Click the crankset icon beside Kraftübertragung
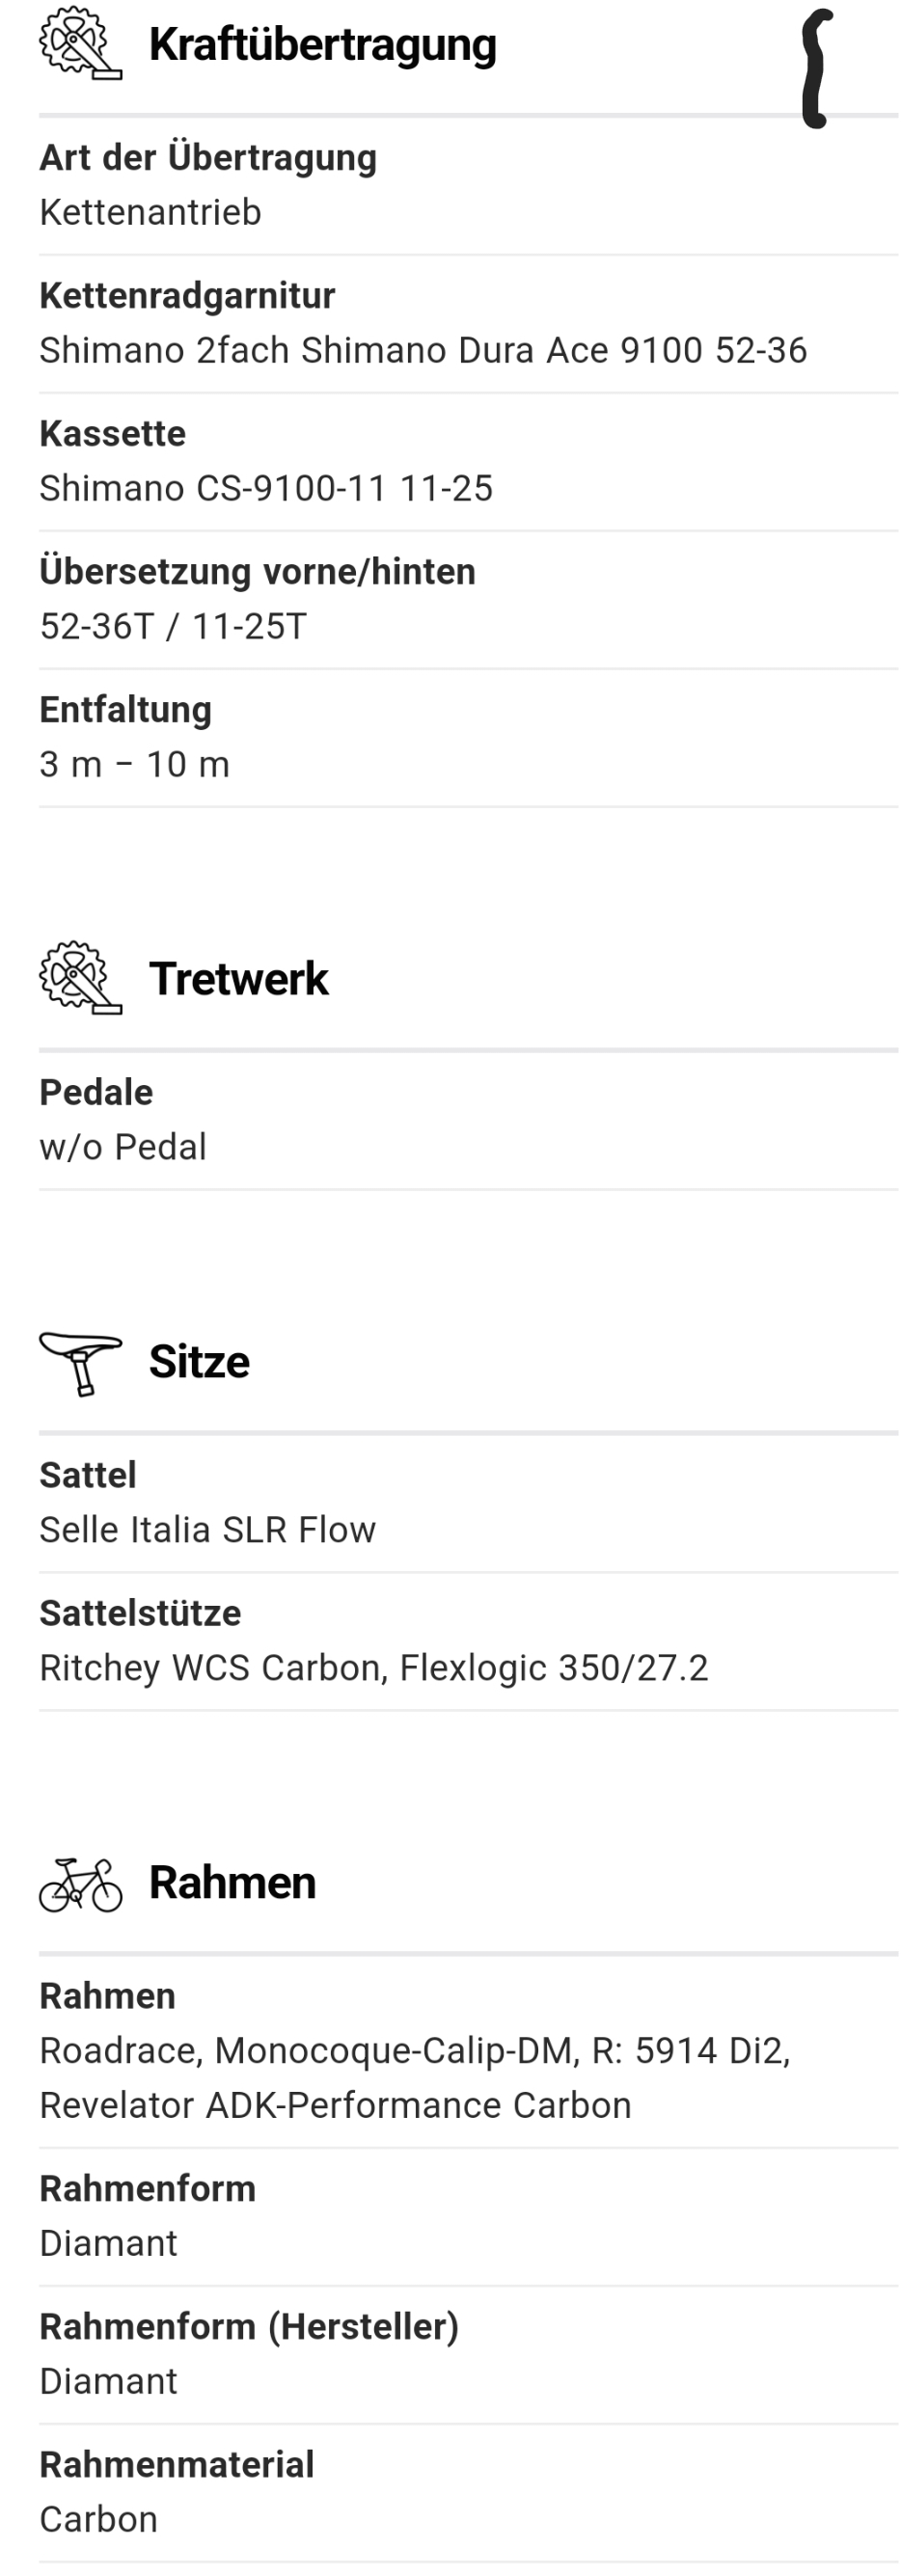Viewport: 901px width, 2576px height. point(79,44)
